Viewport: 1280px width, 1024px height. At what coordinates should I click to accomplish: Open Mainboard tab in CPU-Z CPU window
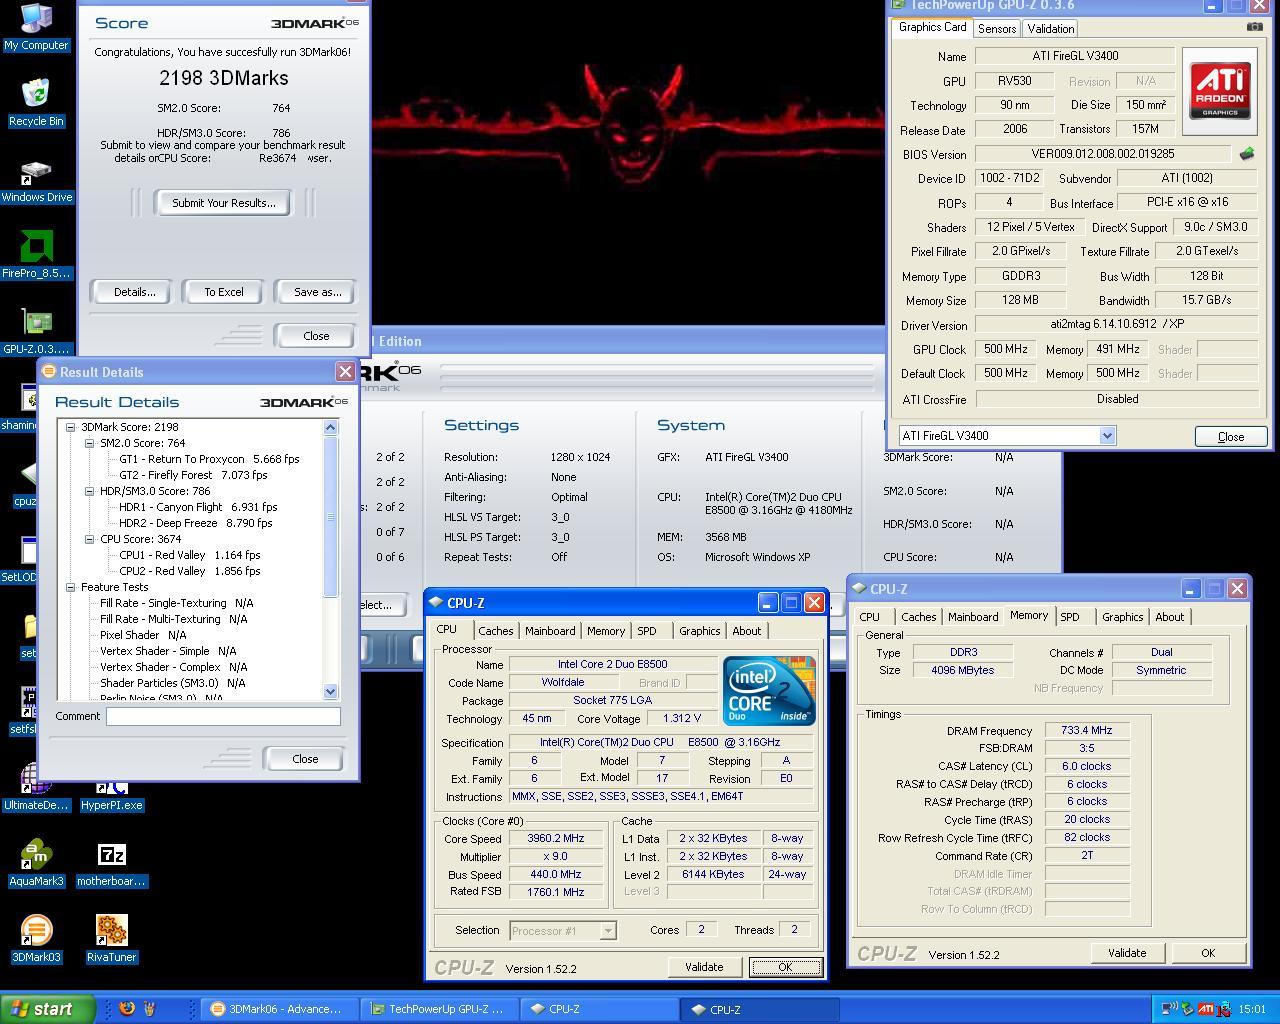tap(550, 631)
